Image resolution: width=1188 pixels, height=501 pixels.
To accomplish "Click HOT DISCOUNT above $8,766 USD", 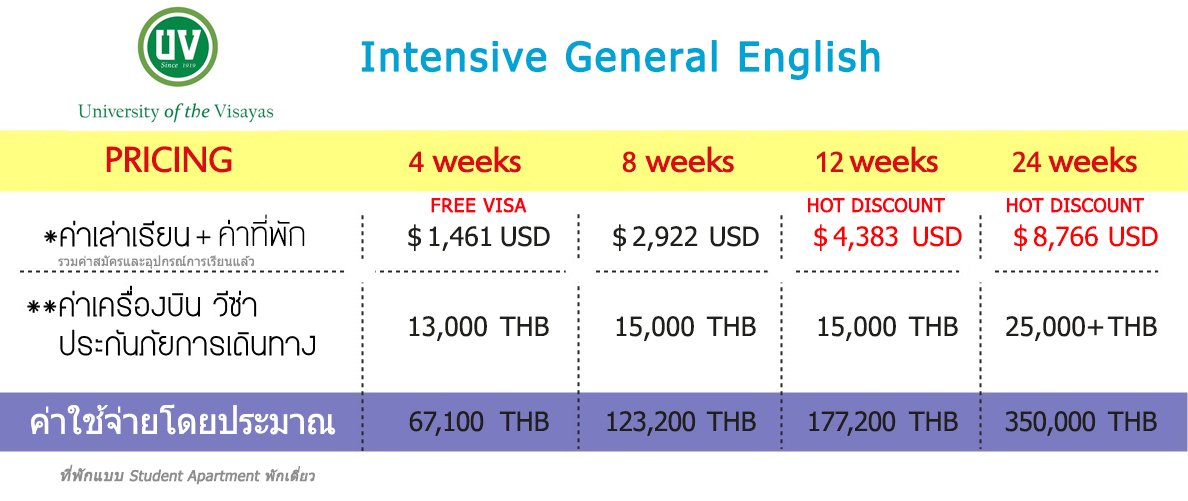I will point(1074,205).
